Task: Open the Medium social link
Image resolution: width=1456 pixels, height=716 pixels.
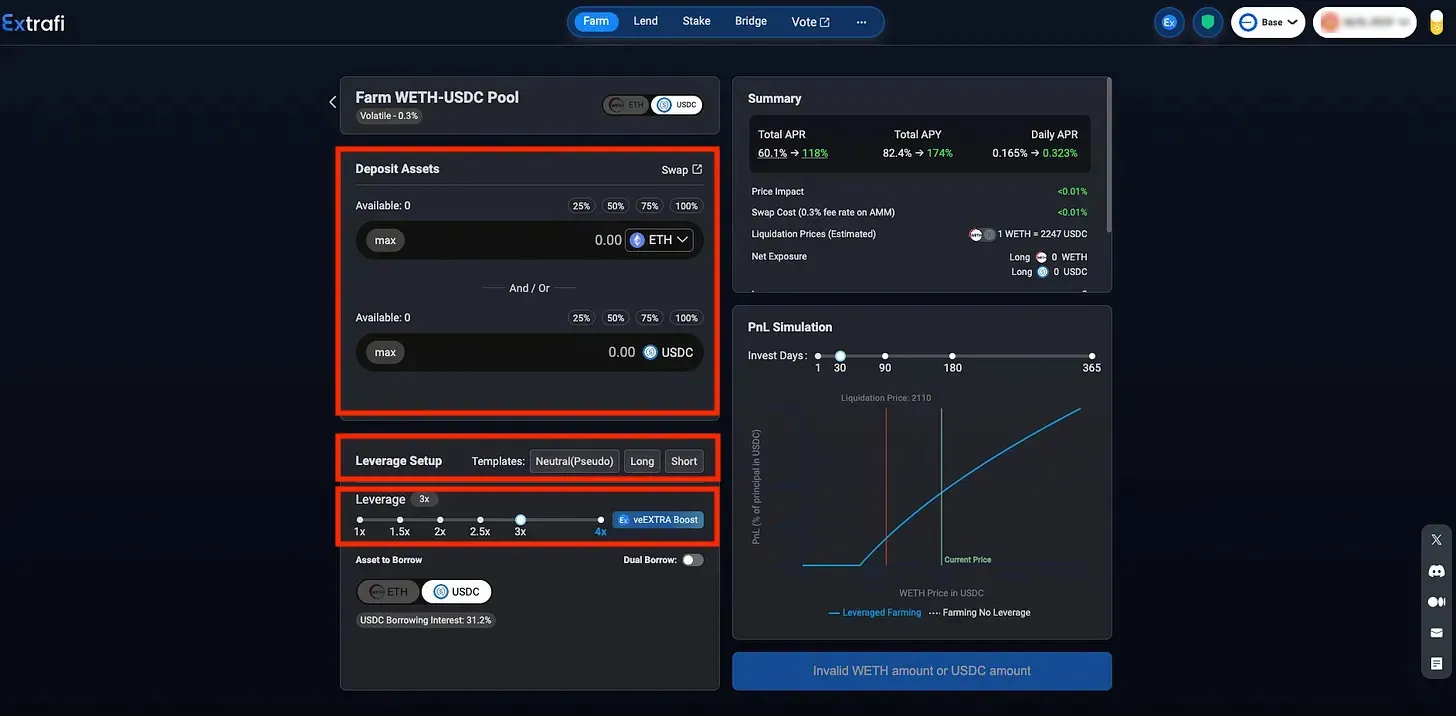Action: (x=1437, y=602)
